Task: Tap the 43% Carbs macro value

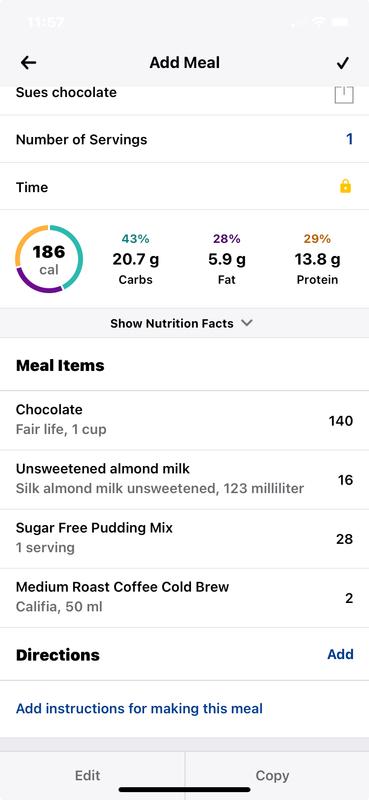Action: pyautogui.click(x=135, y=259)
